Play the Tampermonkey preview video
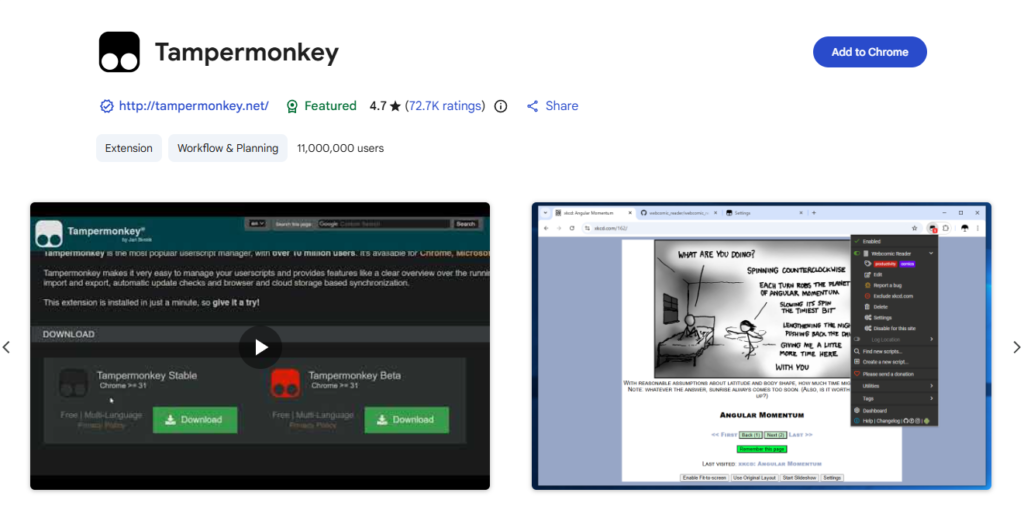This screenshot has height=510, width=1024. click(x=260, y=347)
